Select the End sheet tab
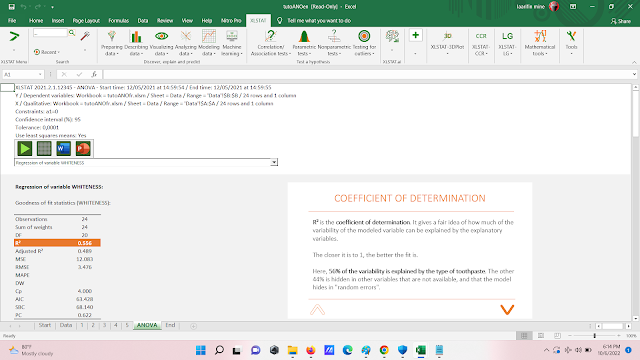Image resolution: width=640 pixels, height=360 pixels. (170, 325)
